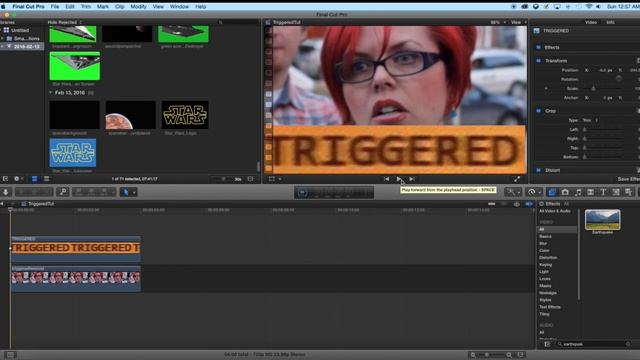Switch to the Video inspector tab
Image resolution: width=640 pixels, height=360 pixels.
[591, 22]
